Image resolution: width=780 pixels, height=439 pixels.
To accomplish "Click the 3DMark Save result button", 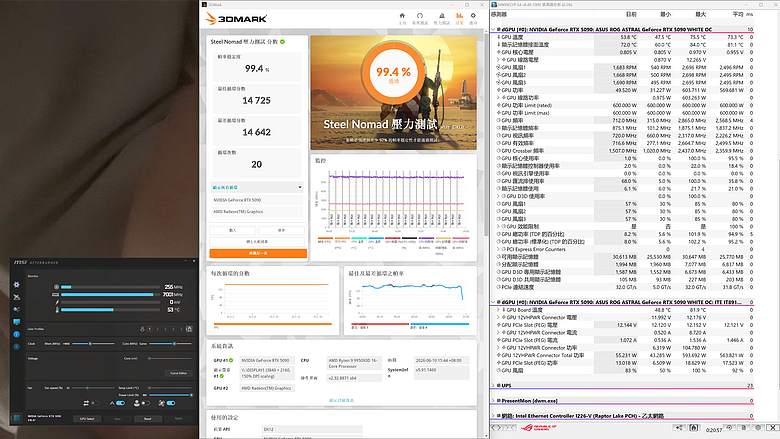I will [x=282, y=230].
